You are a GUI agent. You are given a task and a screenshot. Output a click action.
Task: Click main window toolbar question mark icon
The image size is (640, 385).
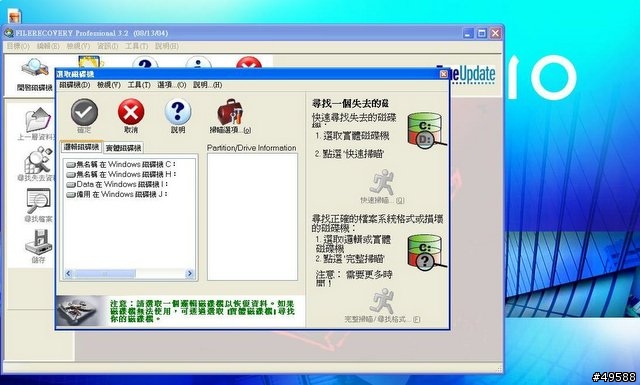coord(145,63)
